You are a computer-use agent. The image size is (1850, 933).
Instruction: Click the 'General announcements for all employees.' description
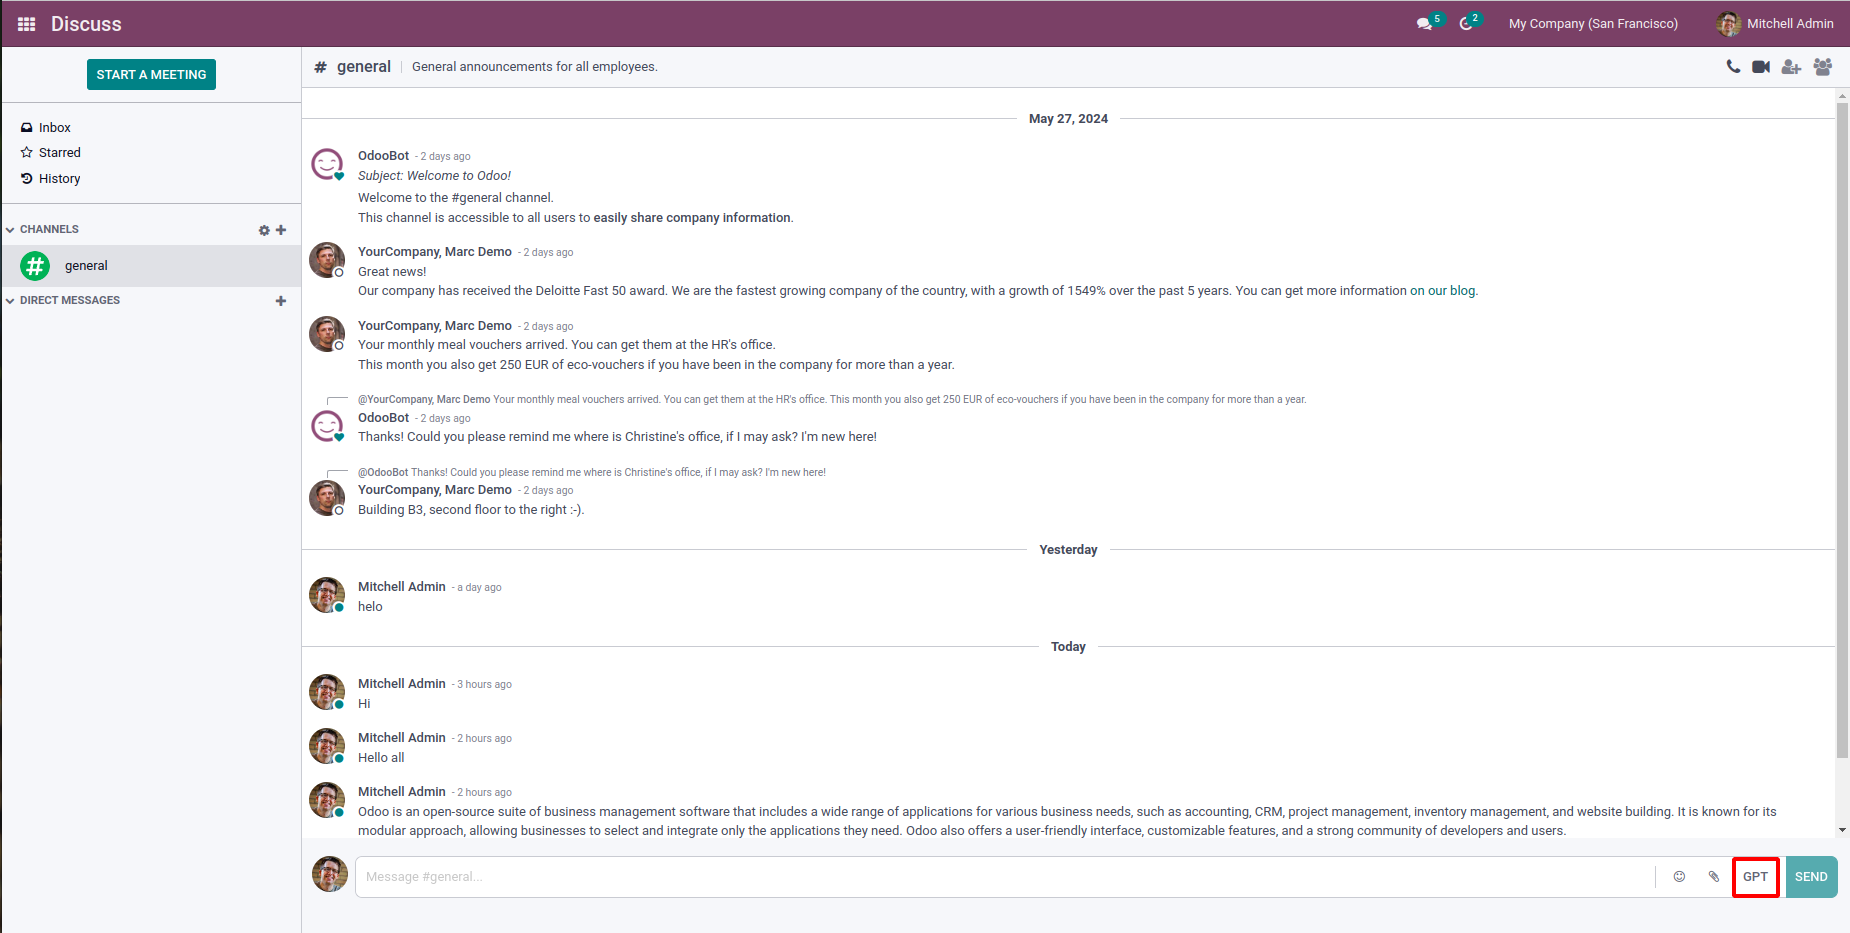pyautogui.click(x=535, y=67)
